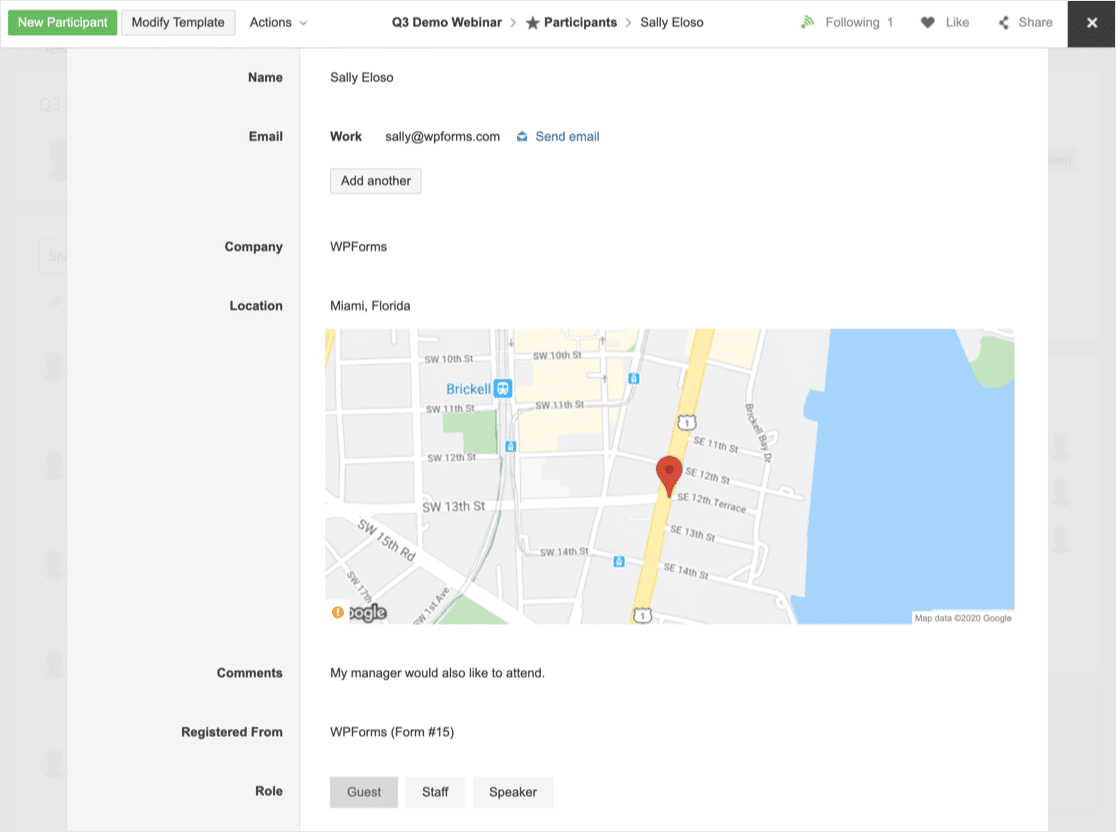The image size is (1116, 832).
Task: Click the Miami, Florida location value
Action: [370, 306]
